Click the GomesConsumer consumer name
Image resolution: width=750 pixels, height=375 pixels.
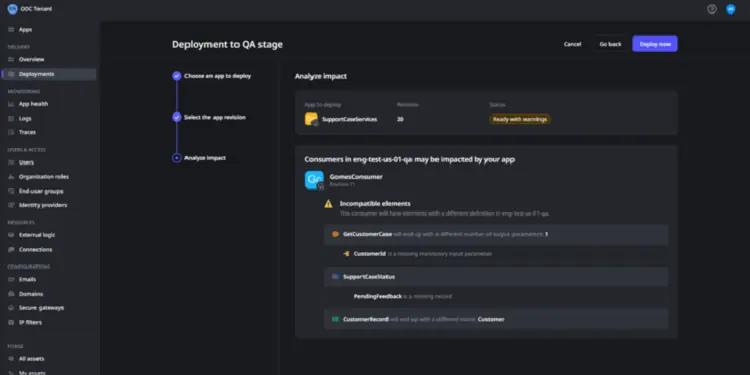(x=356, y=176)
